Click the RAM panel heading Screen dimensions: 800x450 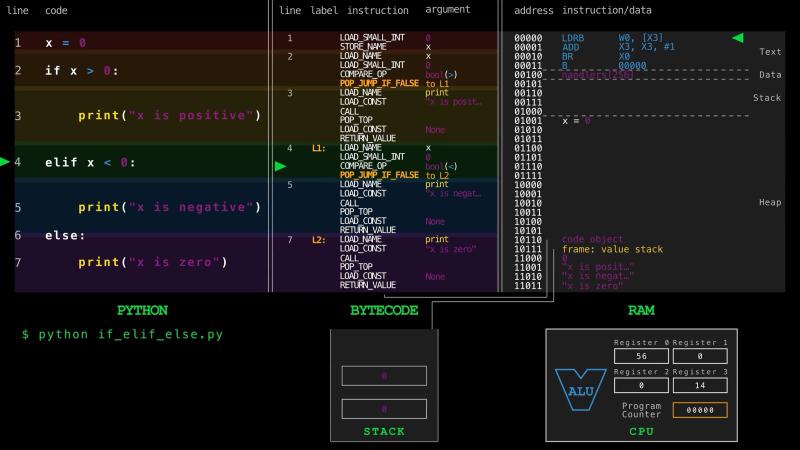click(641, 310)
